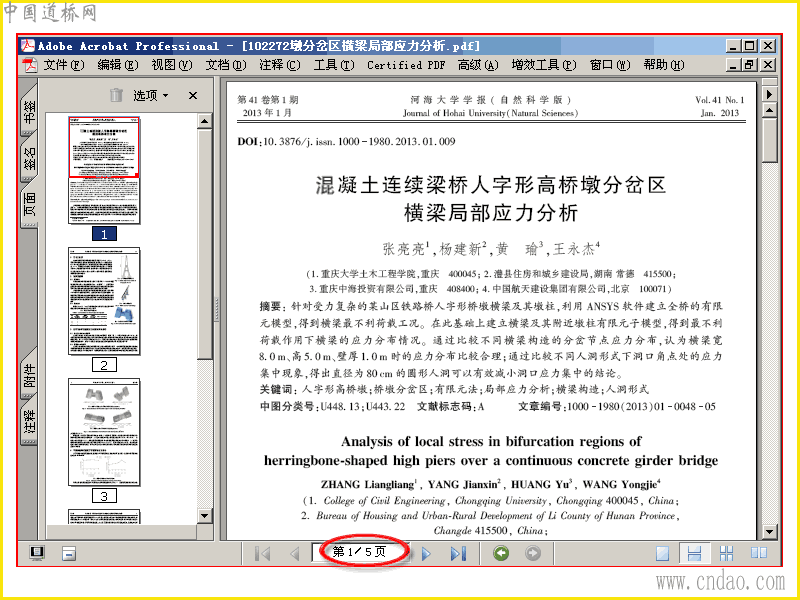Close the pages navigation panel

click(x=193, y=95)
